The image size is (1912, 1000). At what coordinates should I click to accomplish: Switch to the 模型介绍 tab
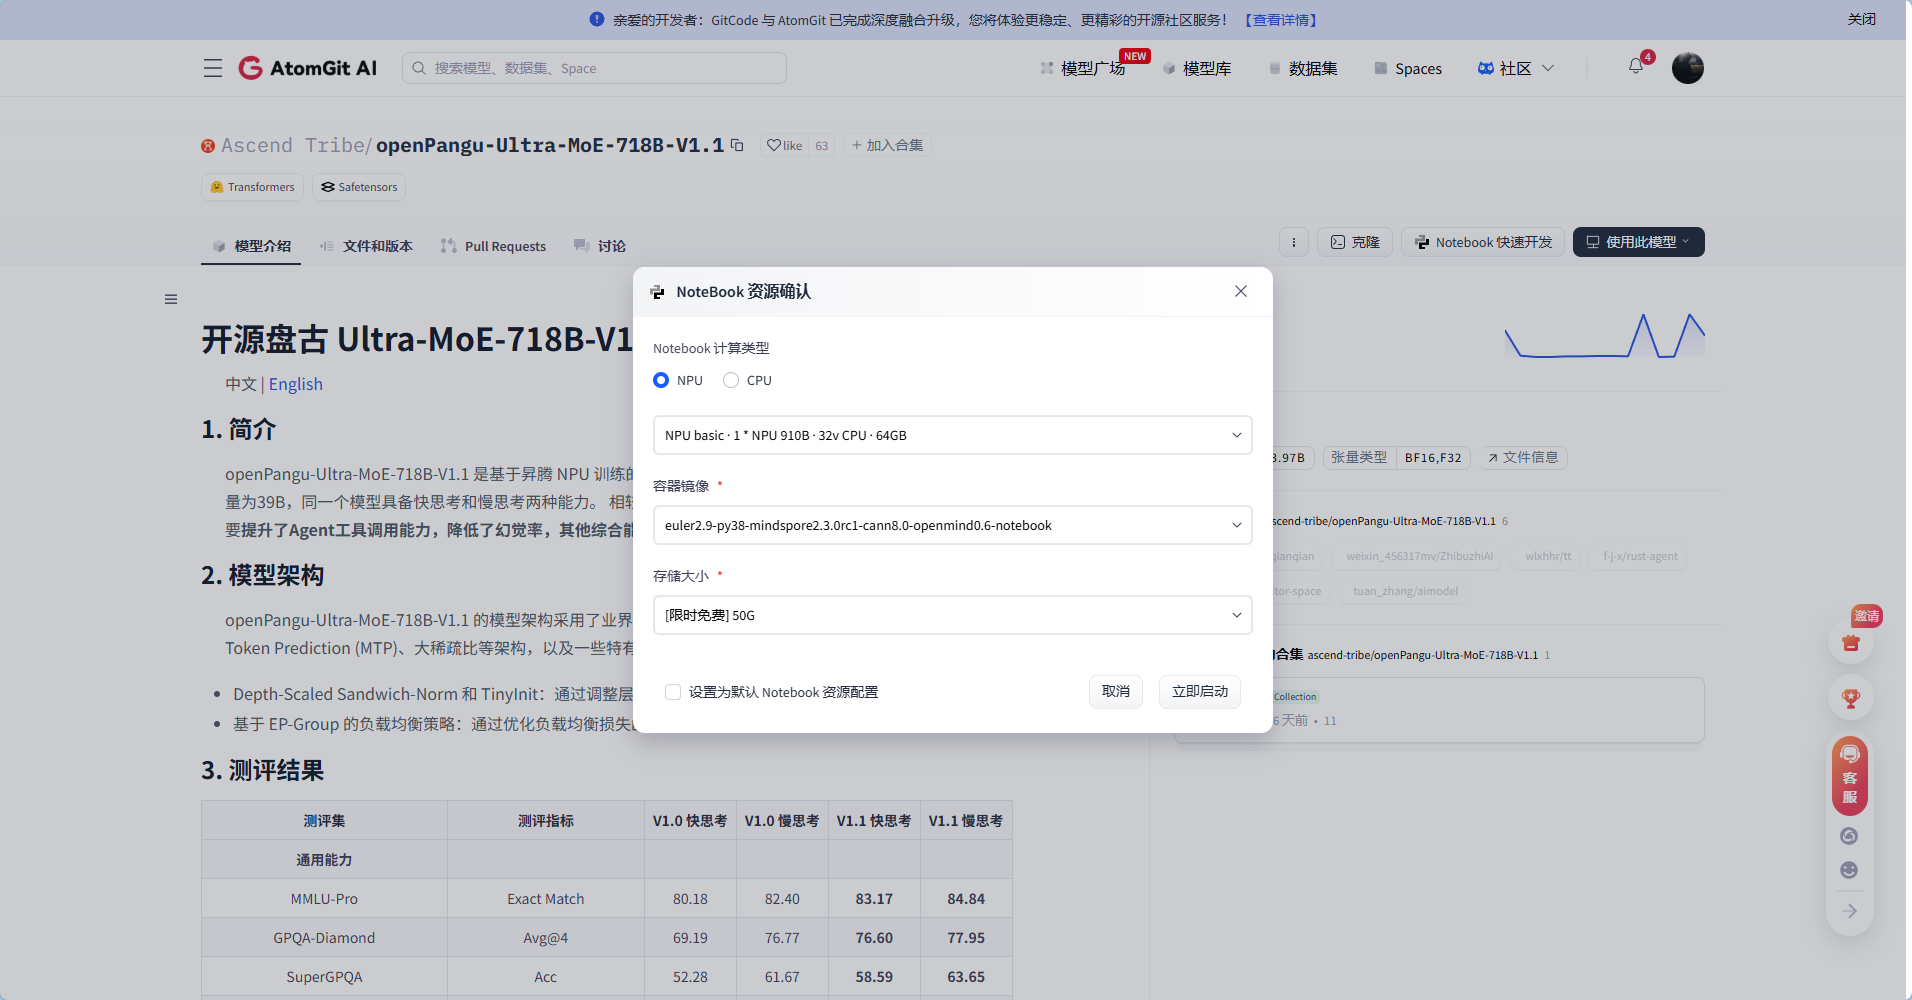coord(252,246)
